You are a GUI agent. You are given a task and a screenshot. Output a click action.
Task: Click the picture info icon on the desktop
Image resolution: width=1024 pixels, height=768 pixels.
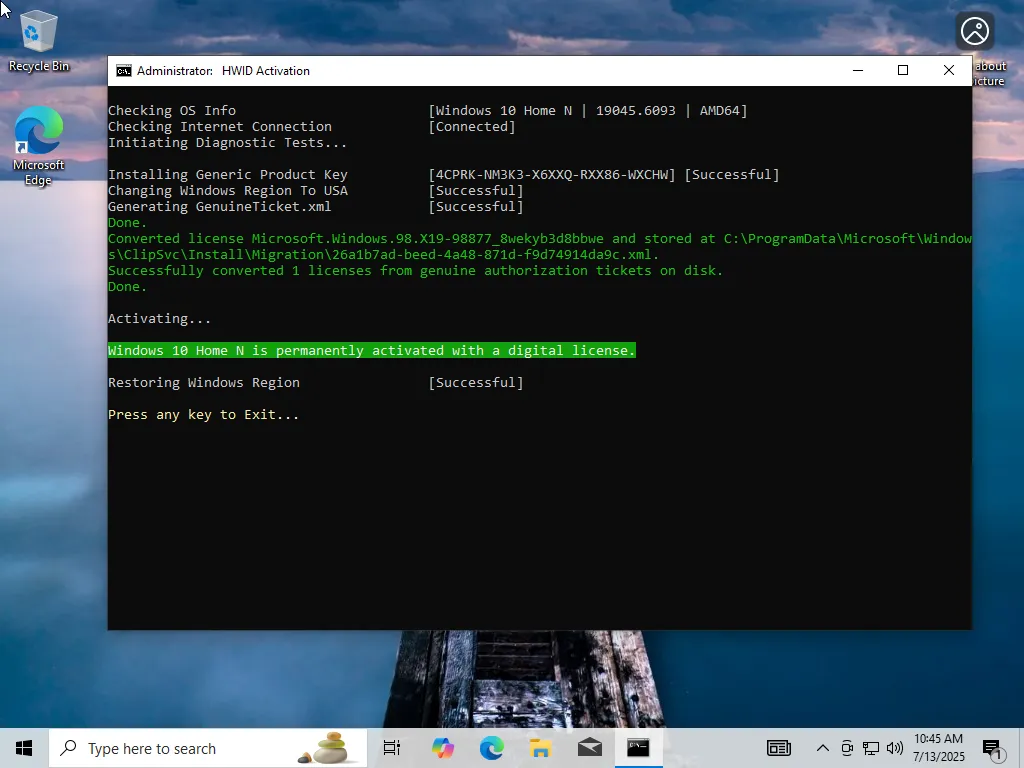click(975, 31)
